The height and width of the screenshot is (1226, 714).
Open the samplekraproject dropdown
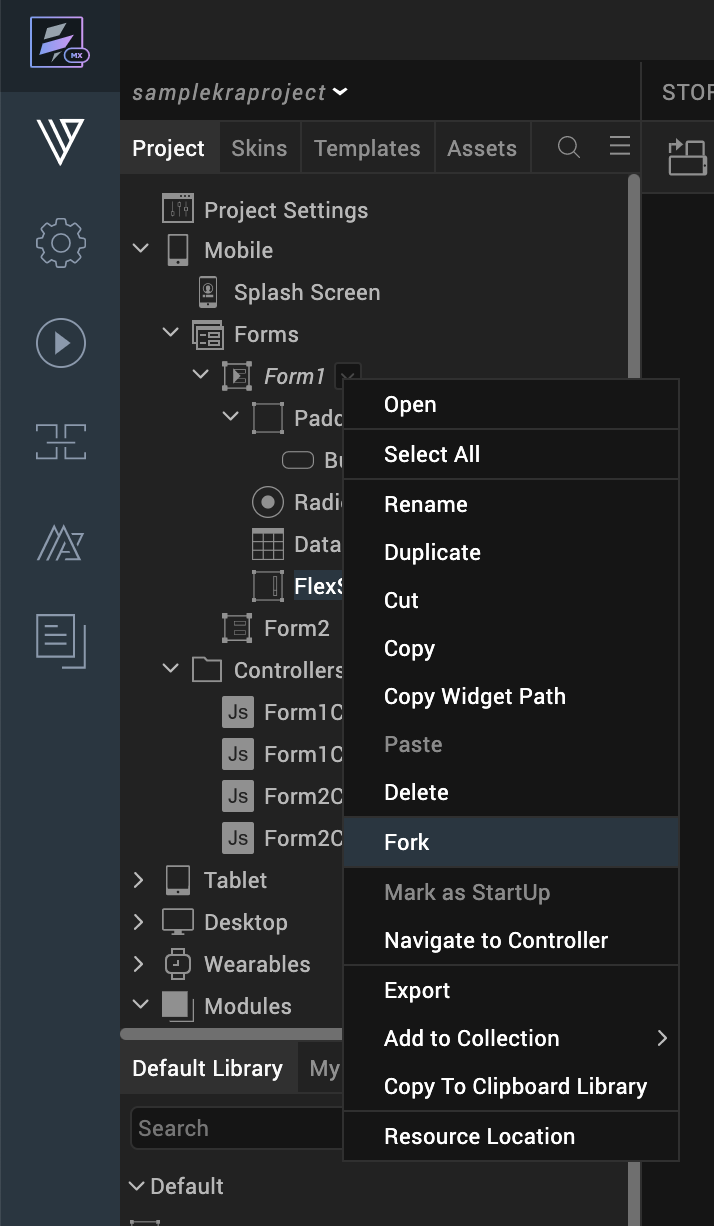240,92
